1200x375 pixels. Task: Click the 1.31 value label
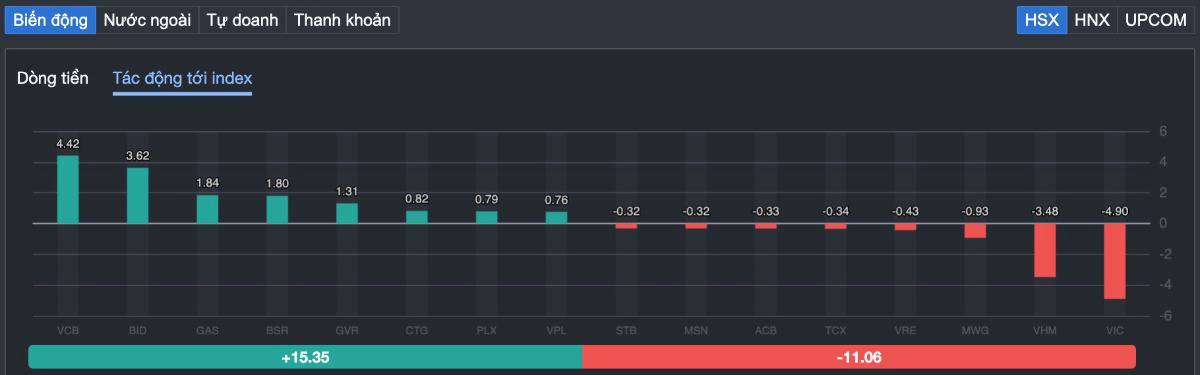coord(347,191)
